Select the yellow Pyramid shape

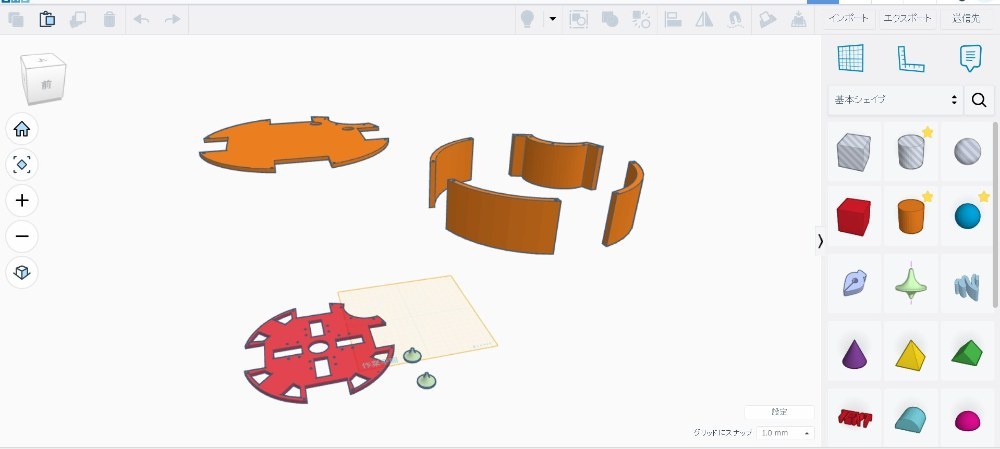pos(910,355)
